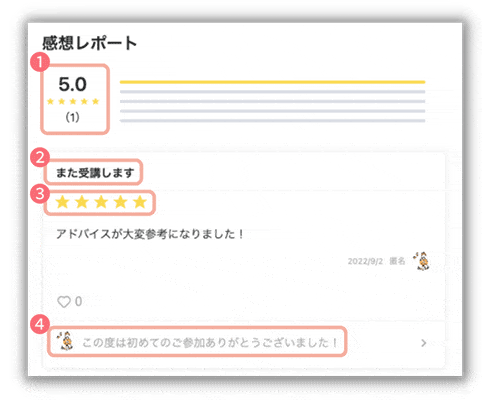The width and height of the screenshot is (490, 400).
Task: Expand the host reply with chevron arrow
Action: pos(424,343)
